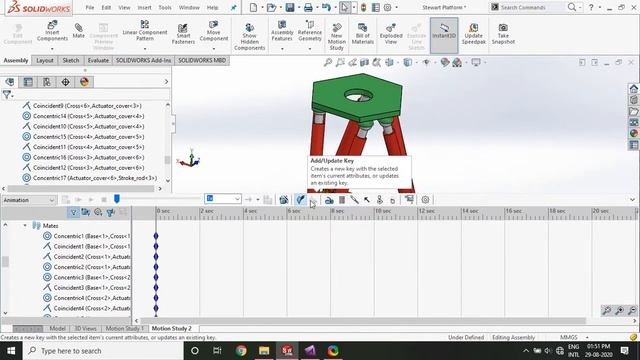Click the Windows Start button
The image size is (640, 360).
coord(11,351)
